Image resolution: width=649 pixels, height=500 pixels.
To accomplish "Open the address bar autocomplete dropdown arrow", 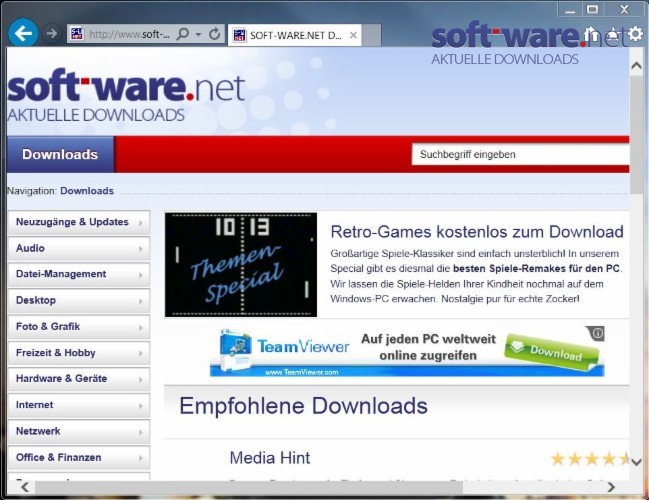I will tap(199, 34).
